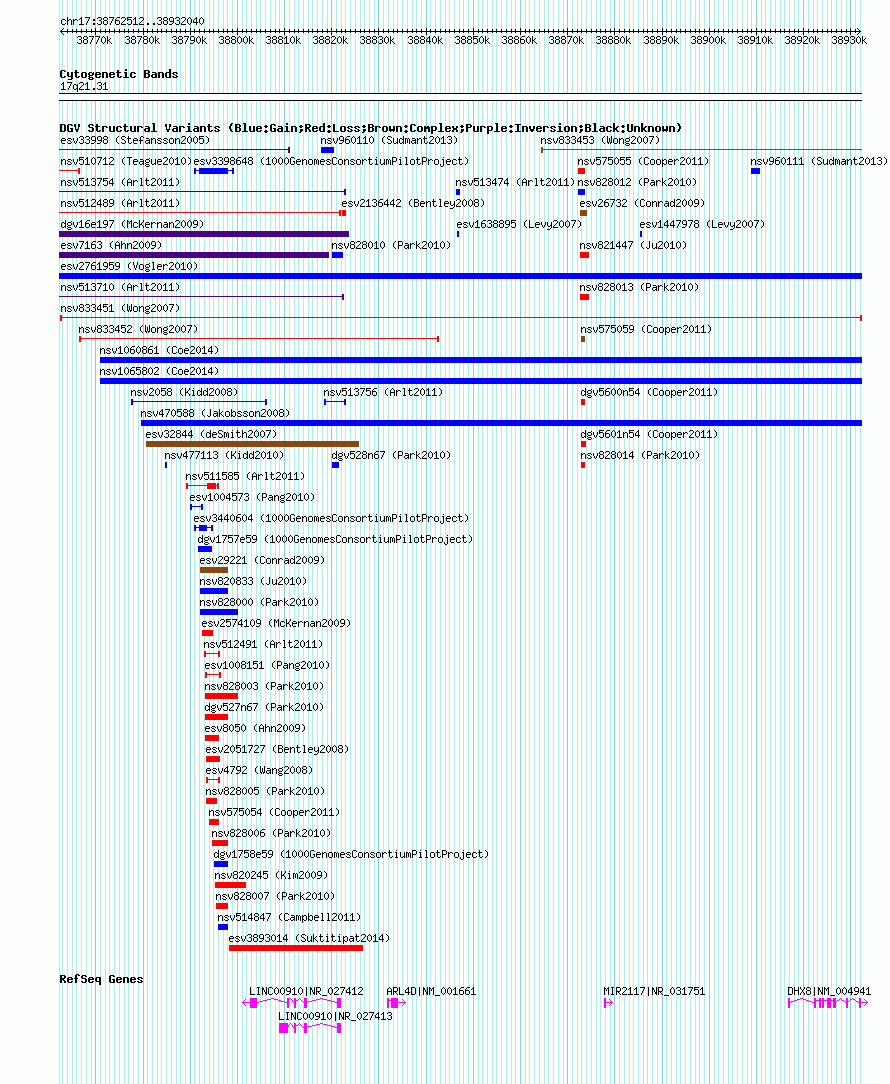Open dgv5600n54 (Cooper2011) label
Viewport: 890px width, 1084px height.
coord(649,392)
